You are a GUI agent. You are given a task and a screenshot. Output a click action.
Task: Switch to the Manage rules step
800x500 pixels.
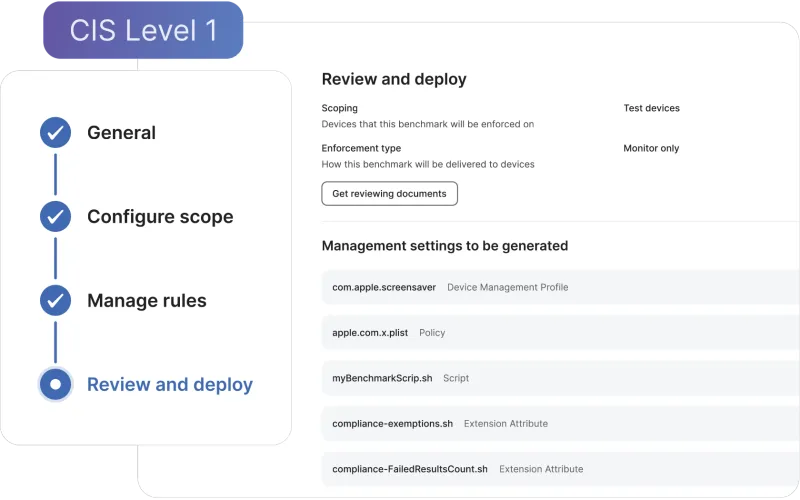tap(147, 301)
